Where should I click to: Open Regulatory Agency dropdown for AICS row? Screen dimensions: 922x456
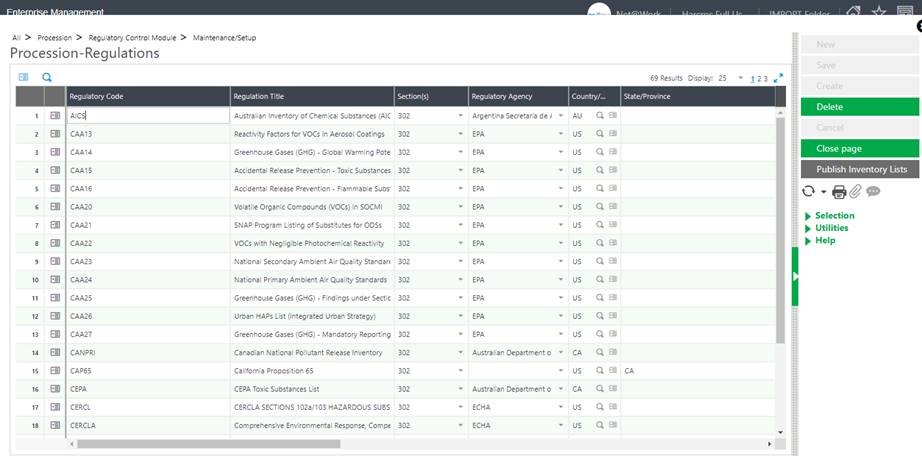coord(560,116)
